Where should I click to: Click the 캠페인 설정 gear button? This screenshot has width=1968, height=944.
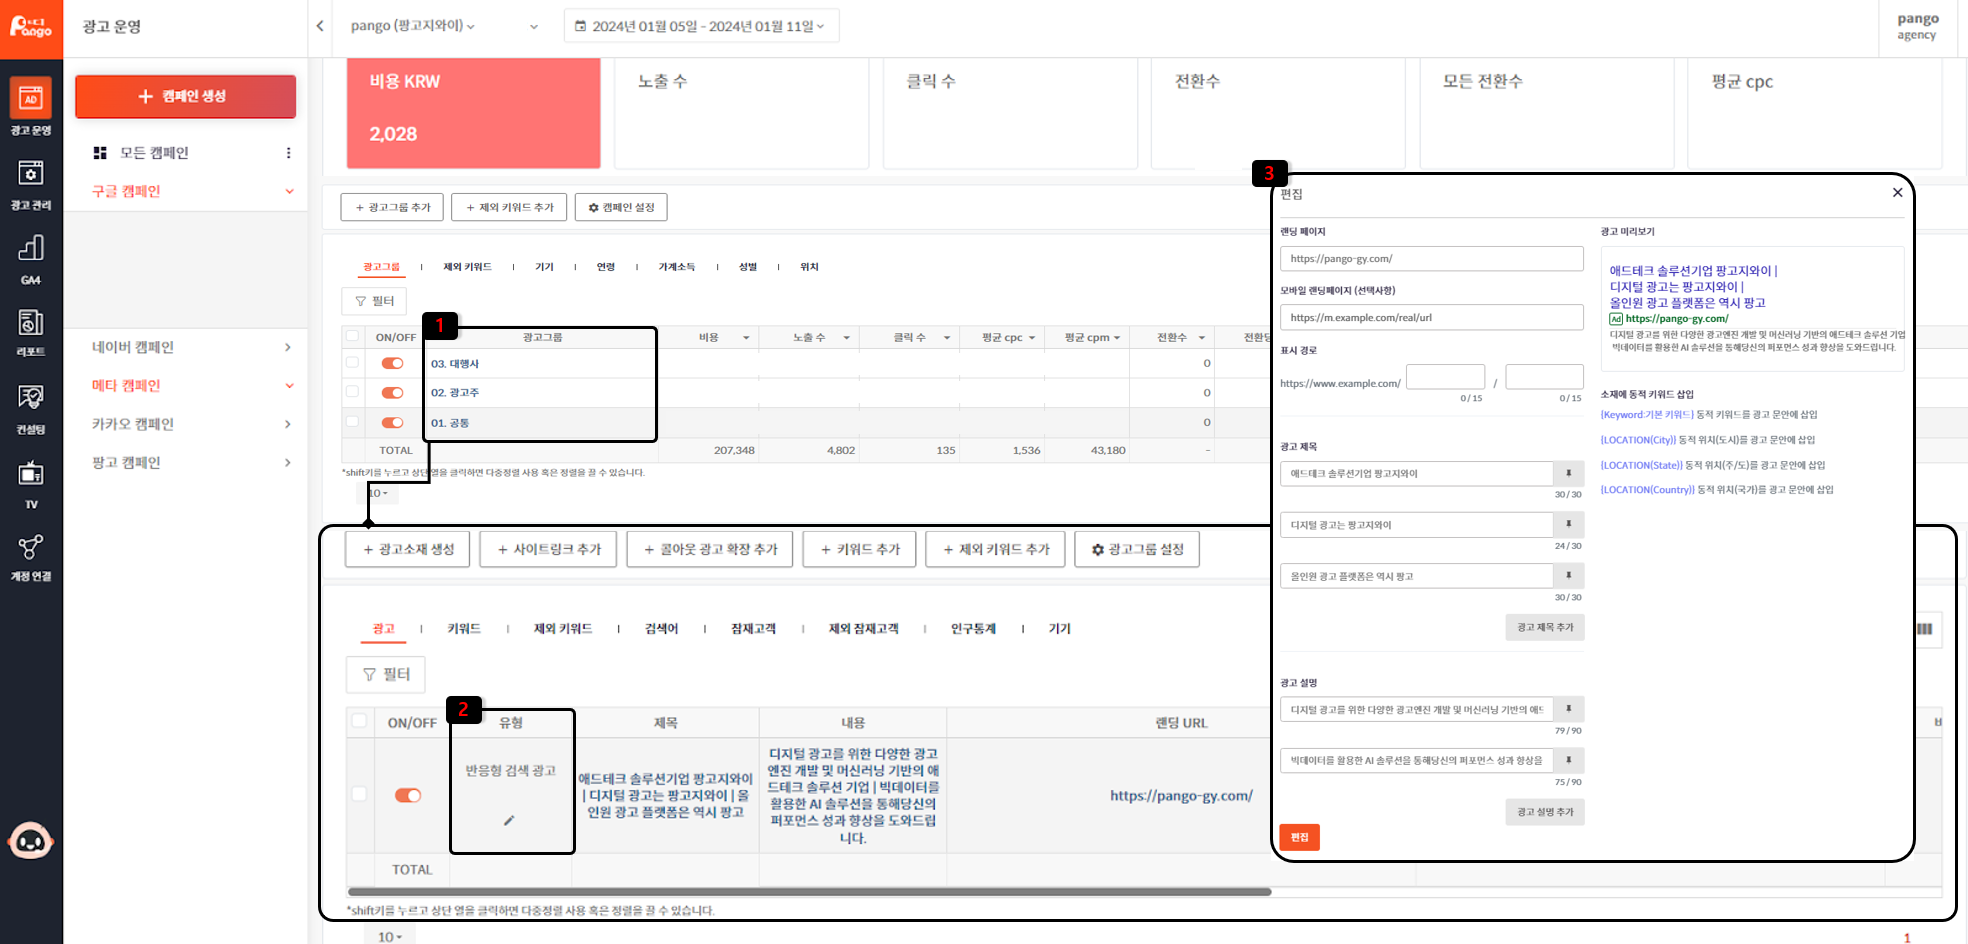click(x=620, y=207)
